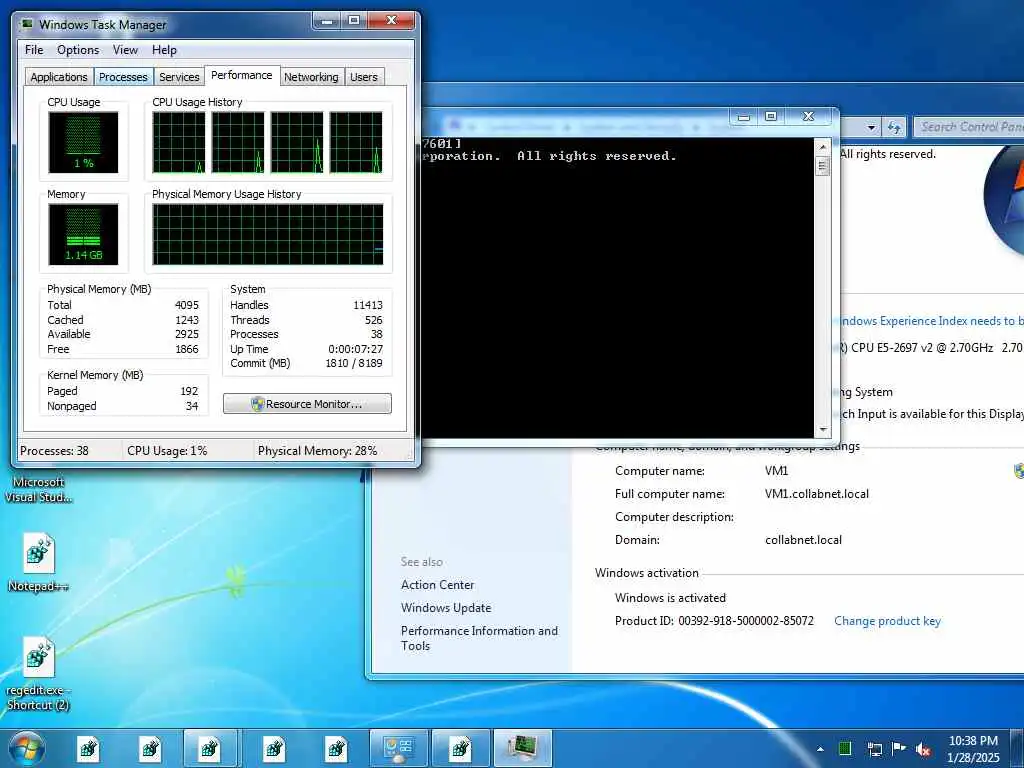The width and height of the screenshot is (1024, 768).
Task: Open the Options menu in Task Manager
Action: click(x=78, y=50)
